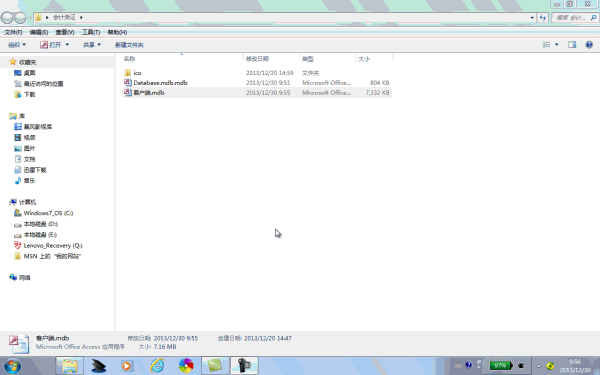Select the Database.mdb.mdb file icon
Screen dimensions: 600x375
[x=128, y=83]
